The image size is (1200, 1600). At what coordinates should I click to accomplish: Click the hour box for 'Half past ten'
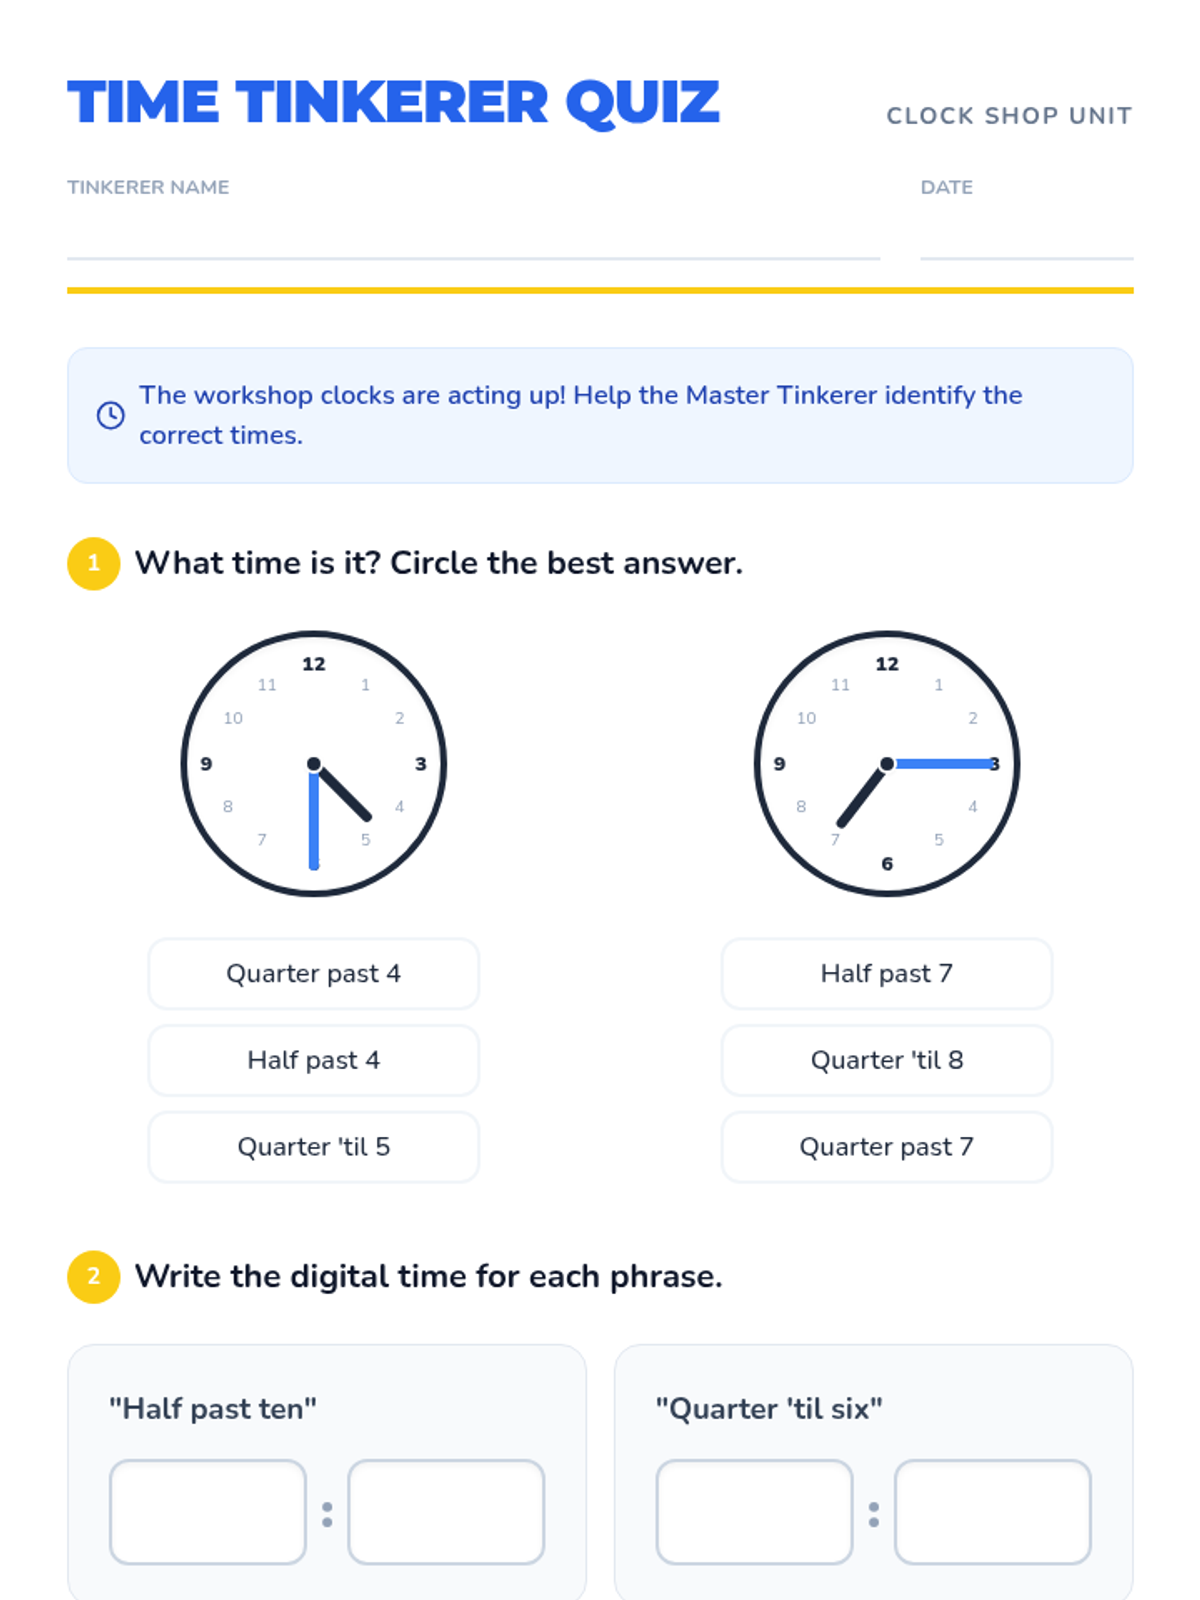coord(208,1512)
